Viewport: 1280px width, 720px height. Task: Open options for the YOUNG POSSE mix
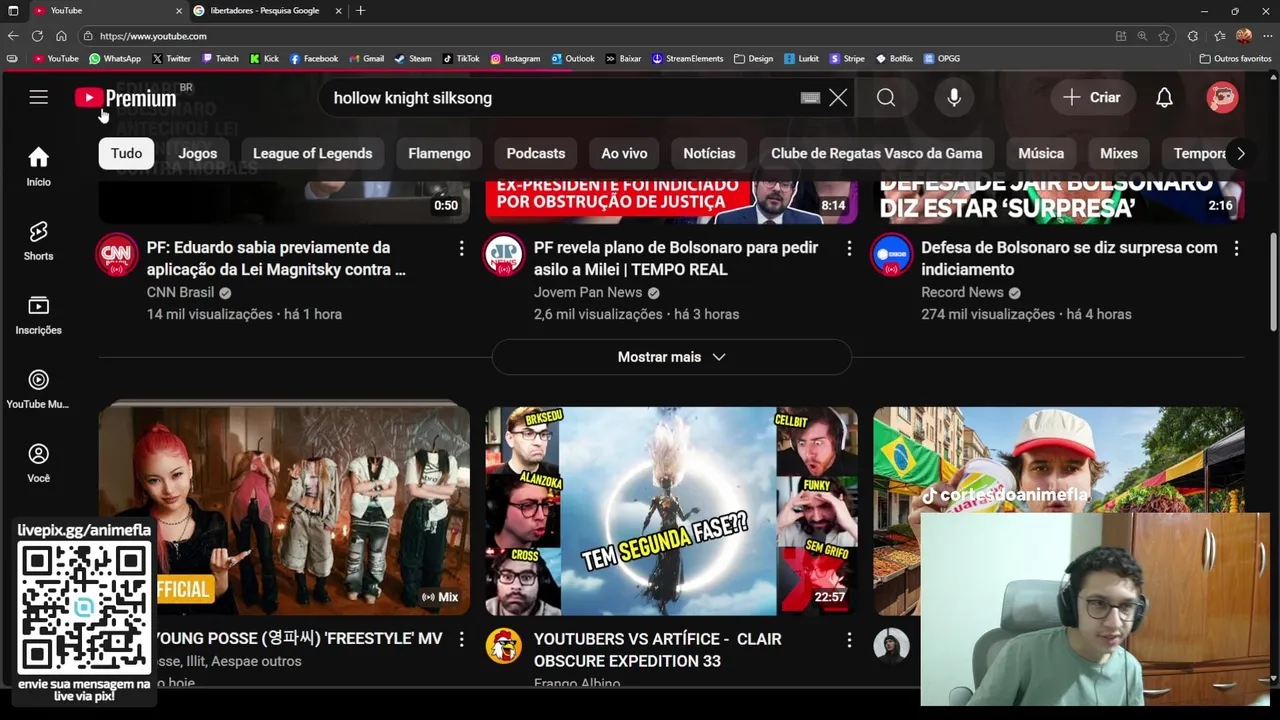[x=461, y=639]
